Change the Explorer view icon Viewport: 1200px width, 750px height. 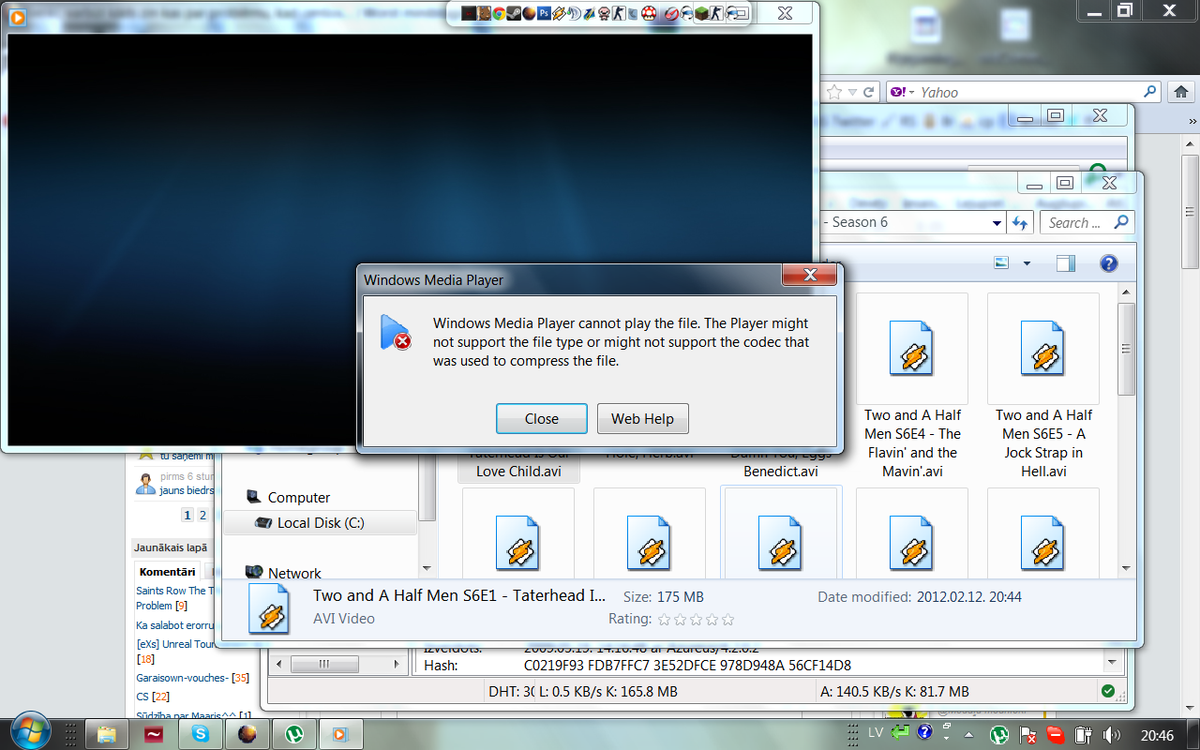click(x=1002, y=263)
